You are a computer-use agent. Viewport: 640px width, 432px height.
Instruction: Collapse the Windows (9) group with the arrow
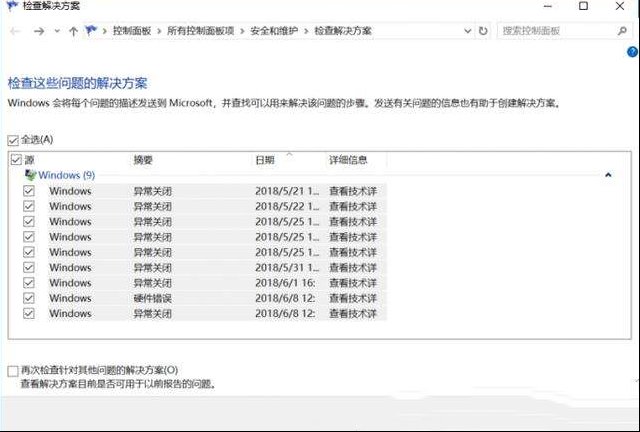(x=608, y=175)
